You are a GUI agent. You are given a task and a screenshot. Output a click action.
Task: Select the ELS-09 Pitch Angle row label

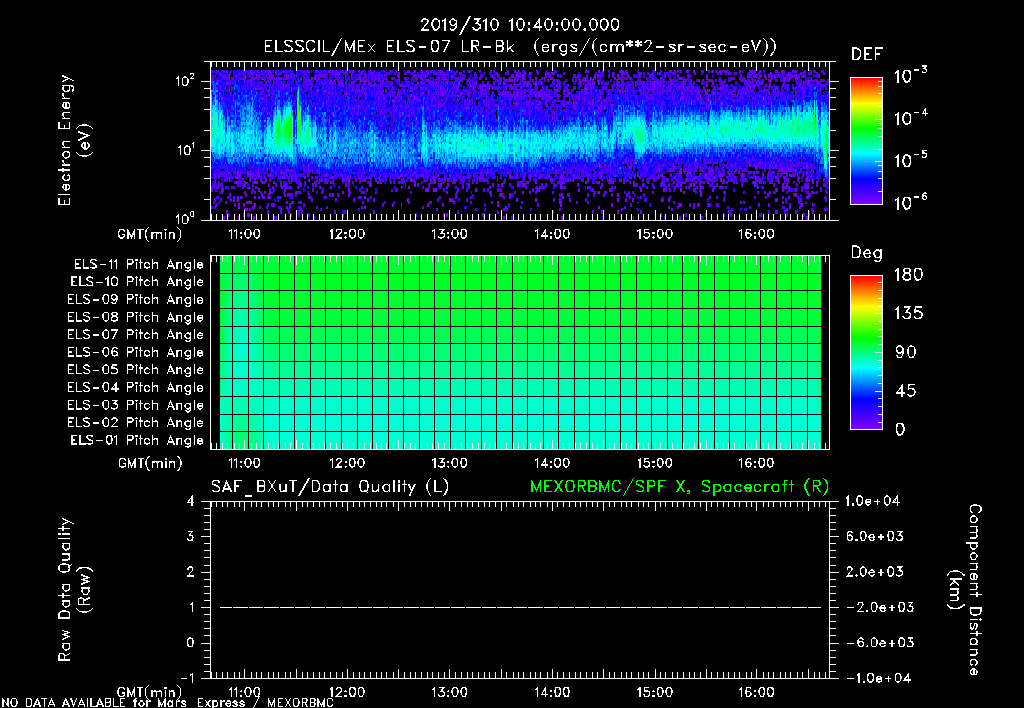pyautogui.click(x=136, y=300)
